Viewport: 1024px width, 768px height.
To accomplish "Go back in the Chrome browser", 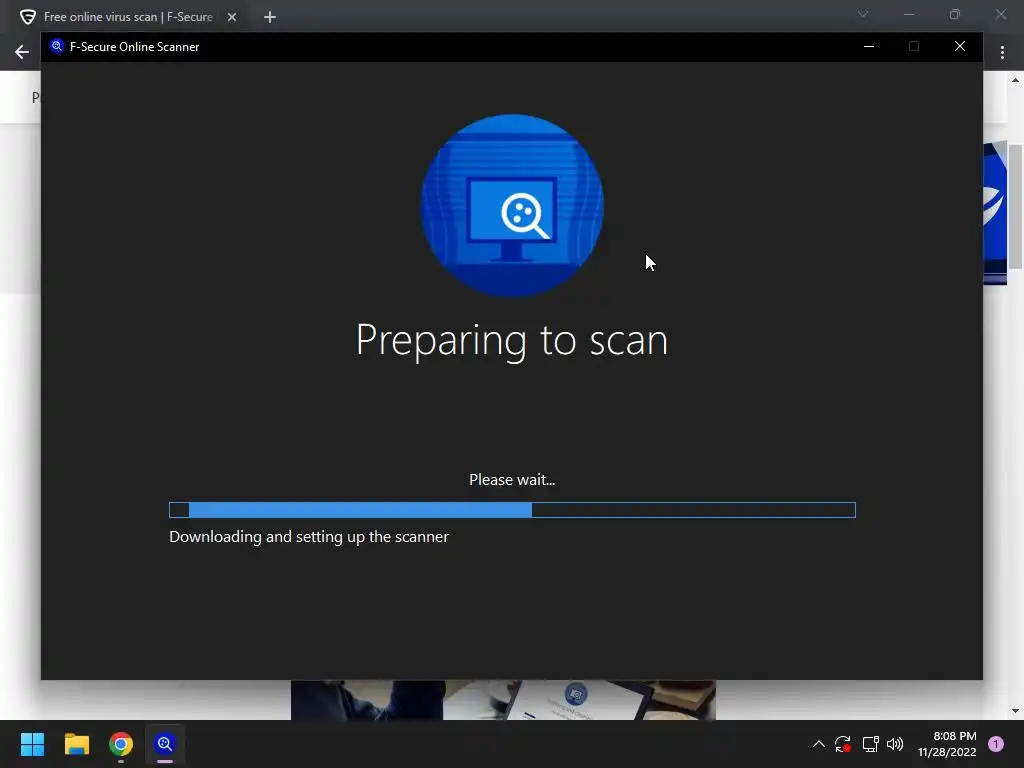I will pos(22,52).
